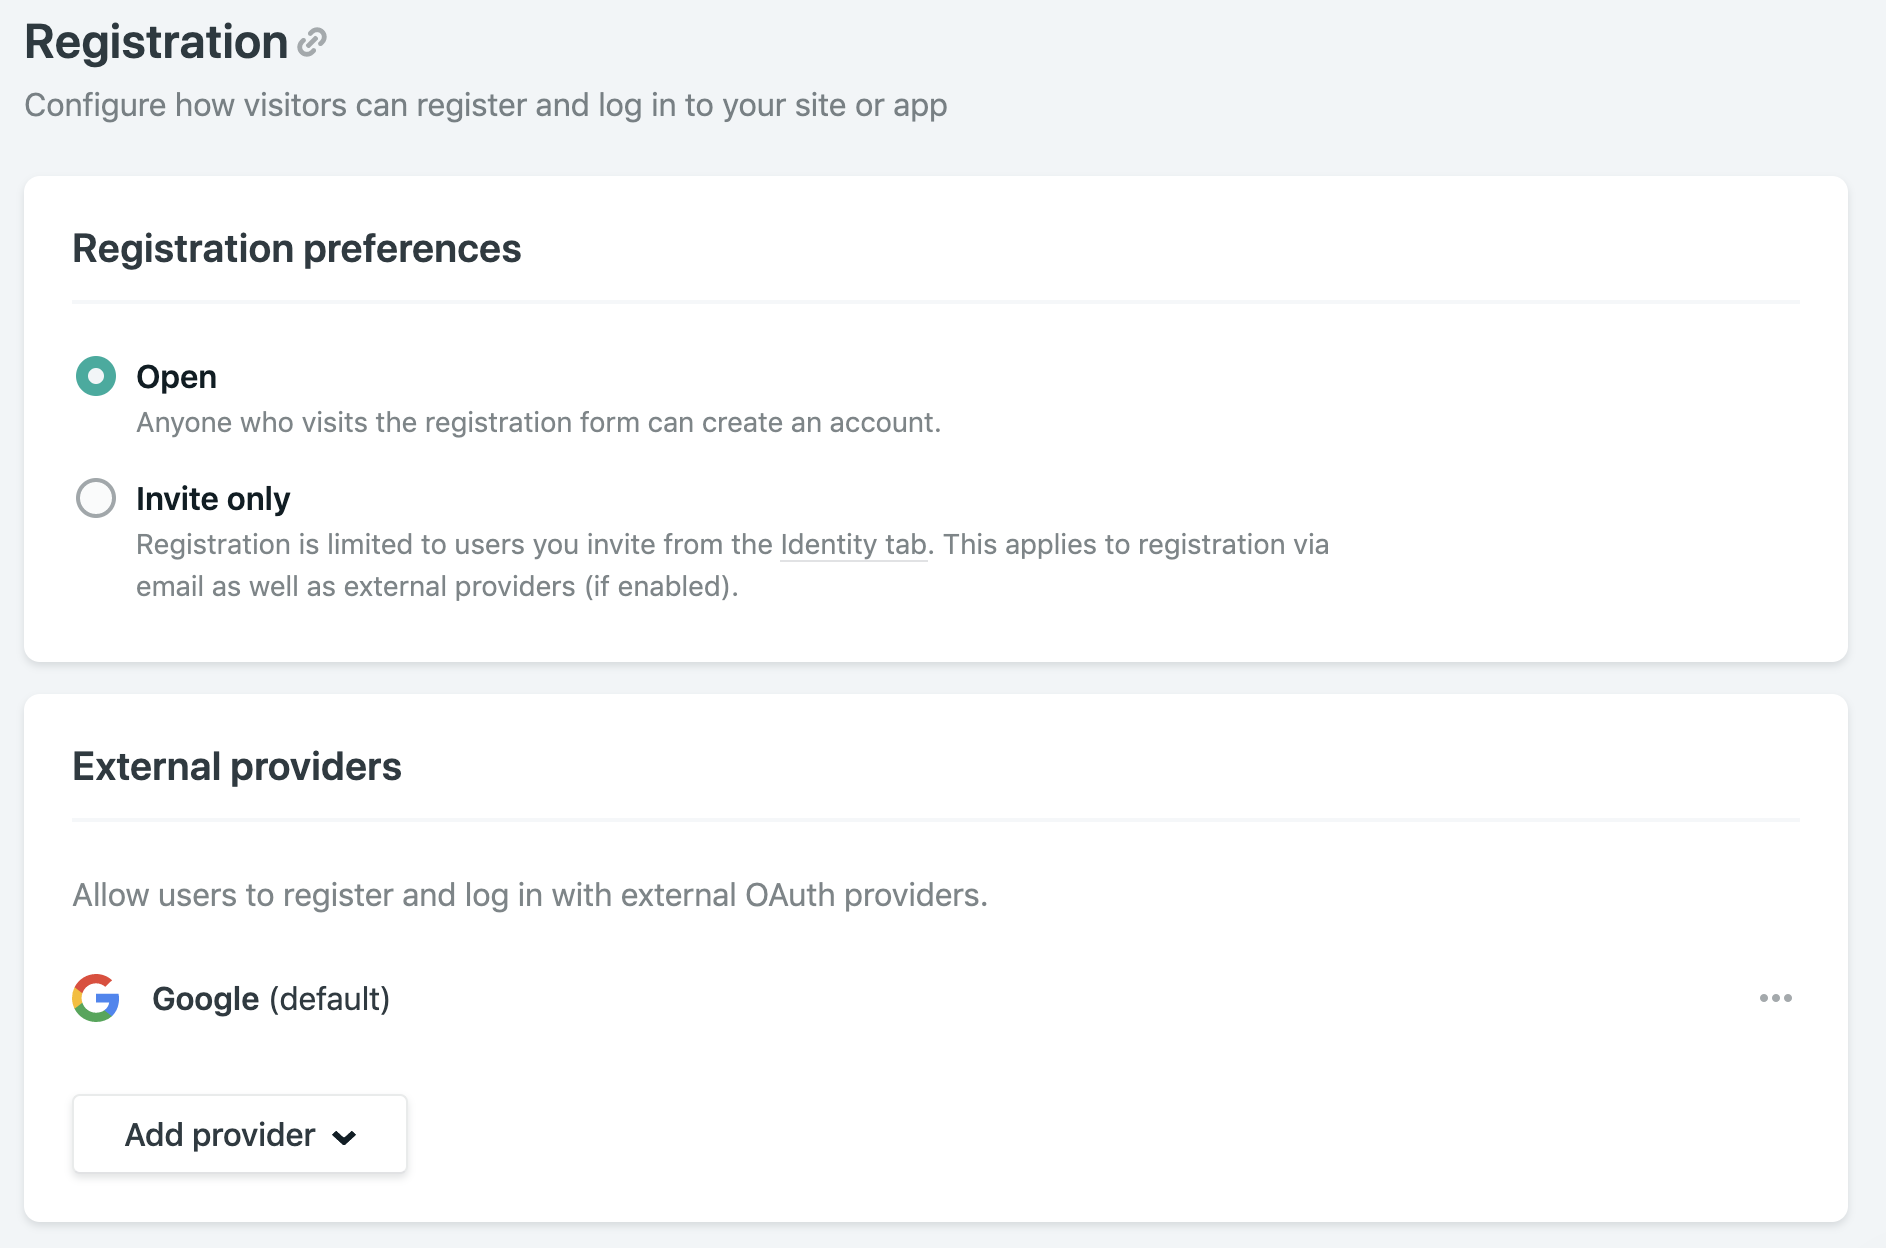Click the Registration preferences section heading
Screen dimensions: 1886x1248
pyautogui.click(x=296, y=248)
